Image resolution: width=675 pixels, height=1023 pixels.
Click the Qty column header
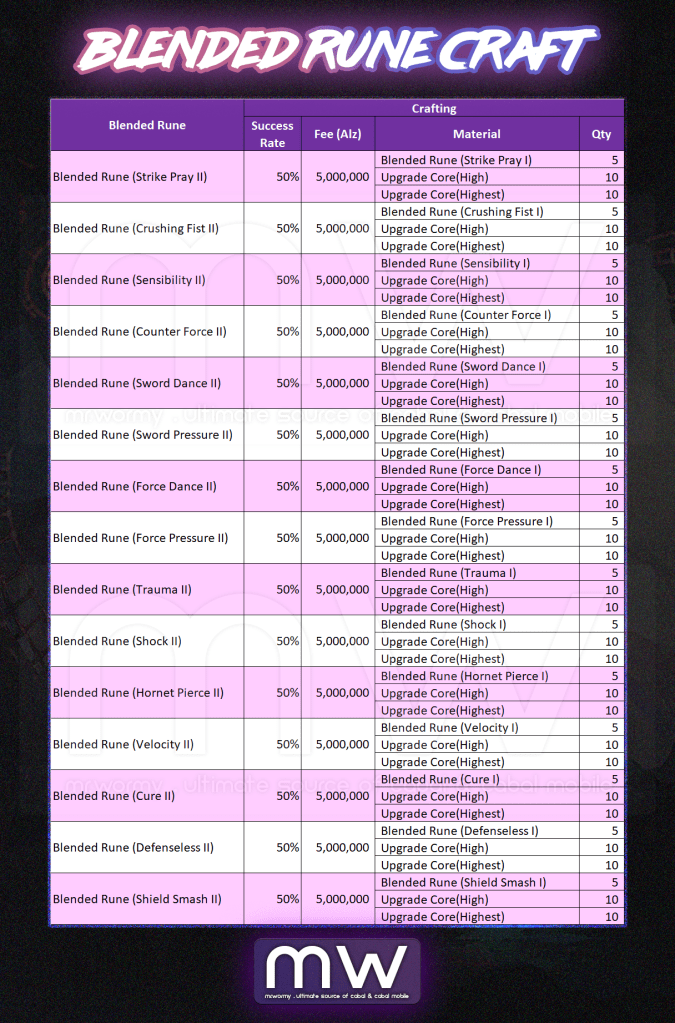[x=601, y=134]
